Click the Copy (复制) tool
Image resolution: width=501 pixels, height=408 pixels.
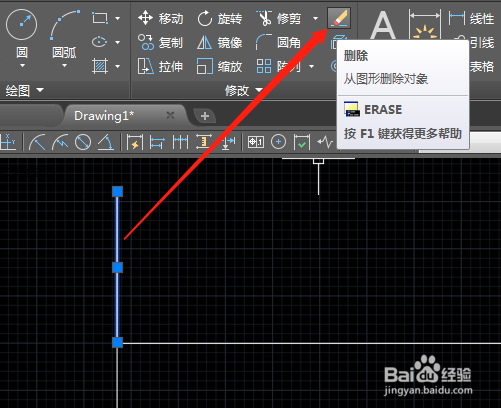pyautogui.click(x=161, y=42)
